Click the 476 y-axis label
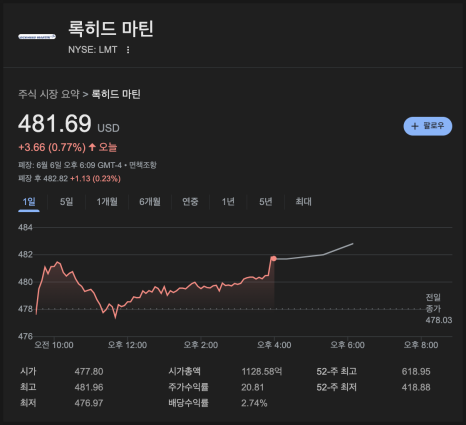The height and width of the screenshot is (425, 466). (25, 336)
